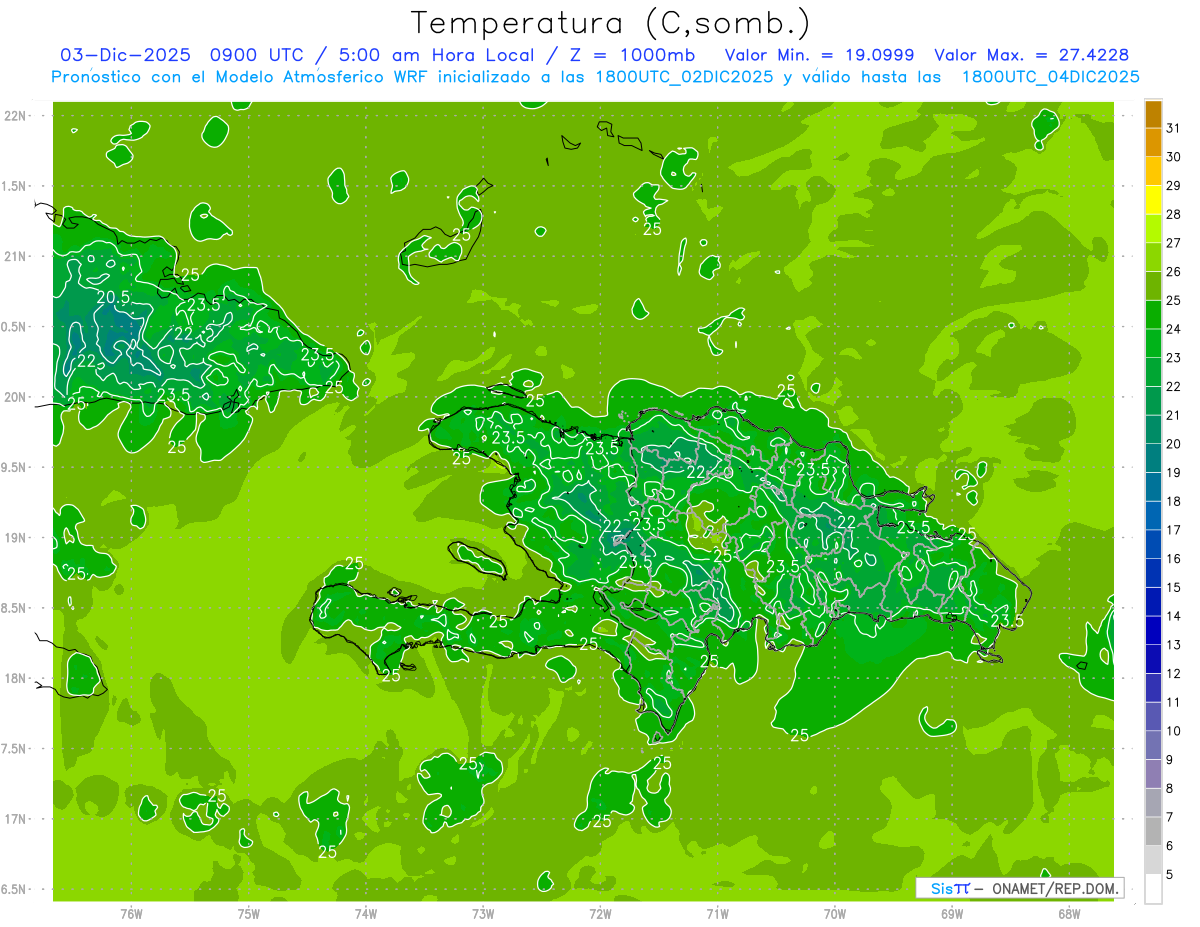
Task: Click the colorbar label "28"
Action: (x=1174, y=214)
